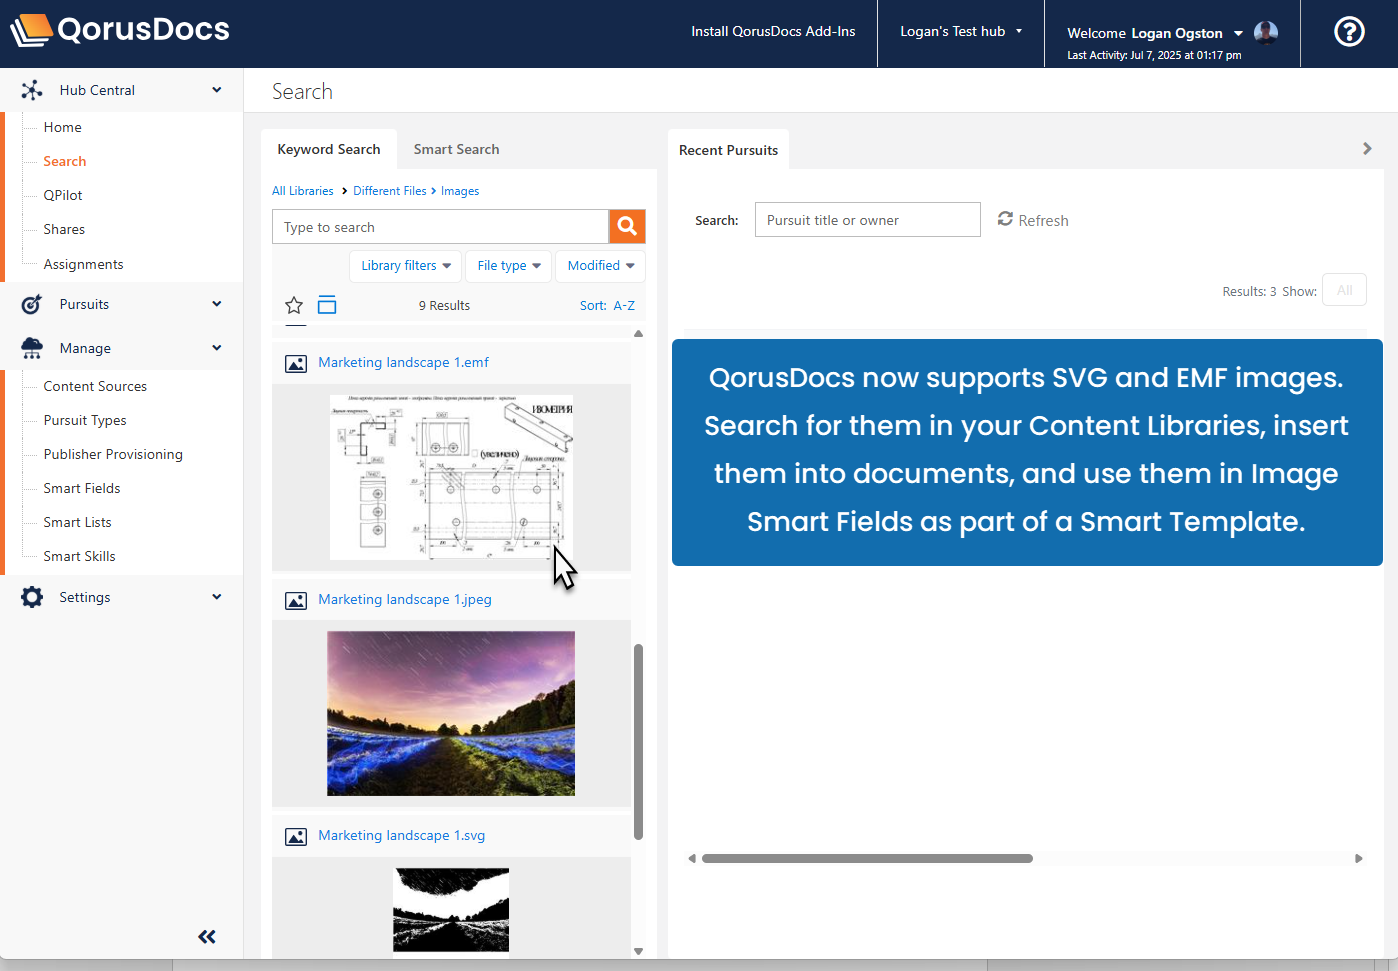Expand the Settings section chevron
The image size is (1398, 971).
(217, 597)
